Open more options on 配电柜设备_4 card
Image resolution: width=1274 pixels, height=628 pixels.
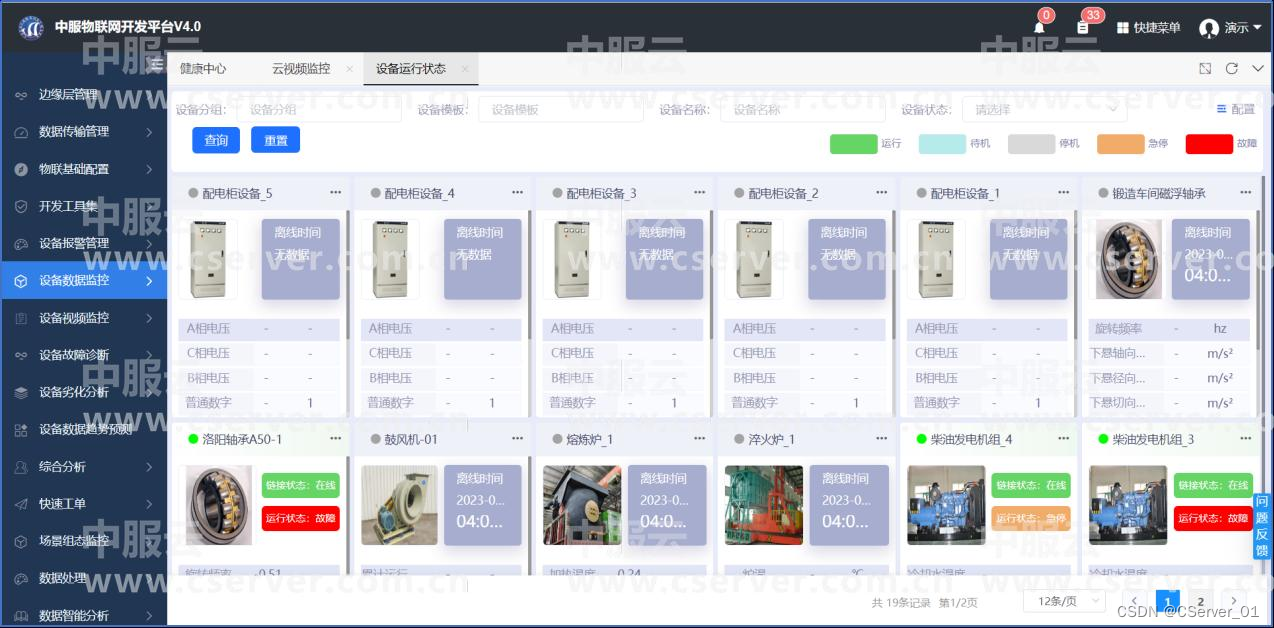click(517, 192)
